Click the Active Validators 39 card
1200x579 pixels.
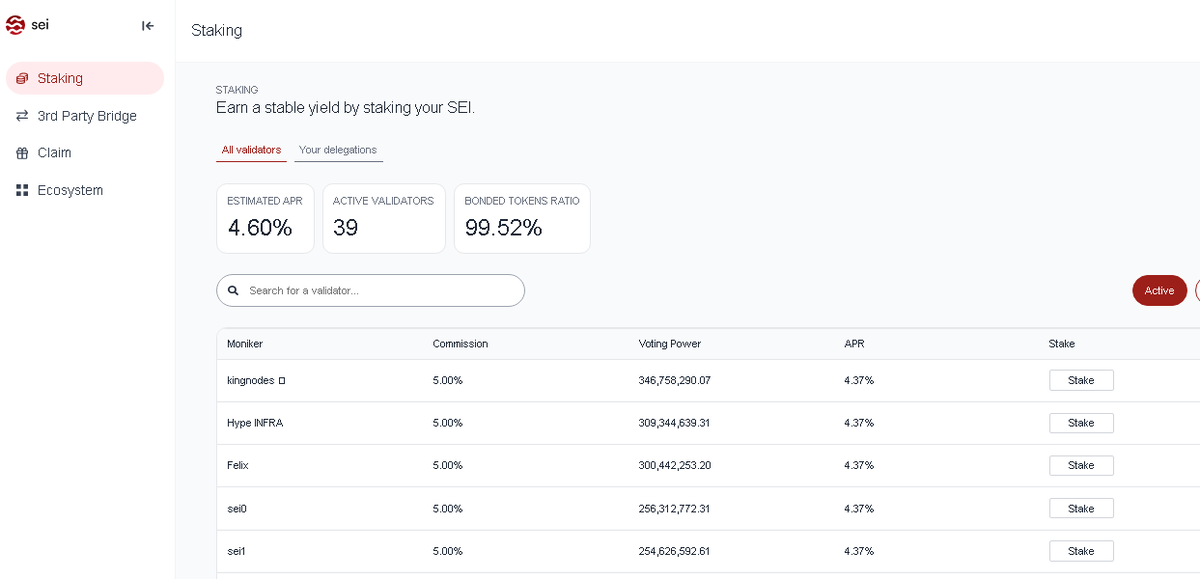pyautogui.click(x=384, y=218)
